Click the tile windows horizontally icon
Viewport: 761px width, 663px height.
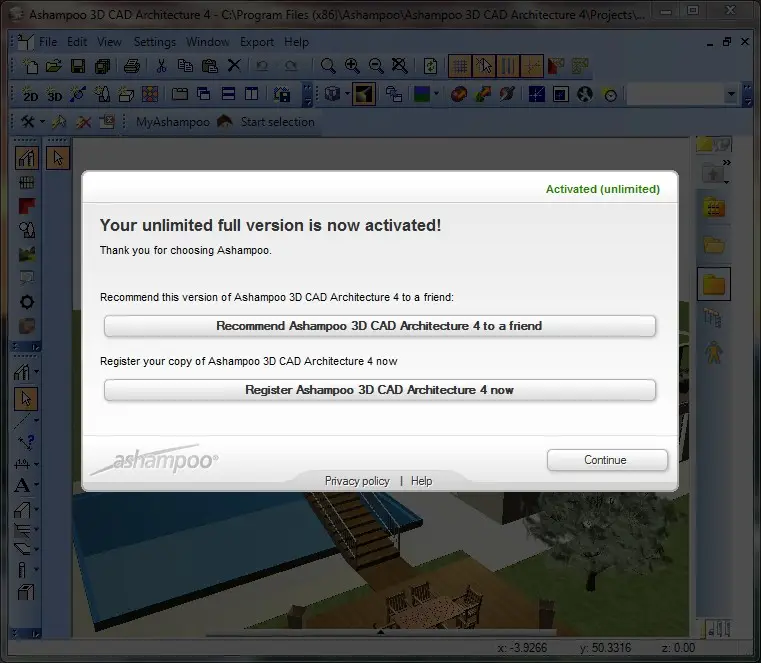228,94
